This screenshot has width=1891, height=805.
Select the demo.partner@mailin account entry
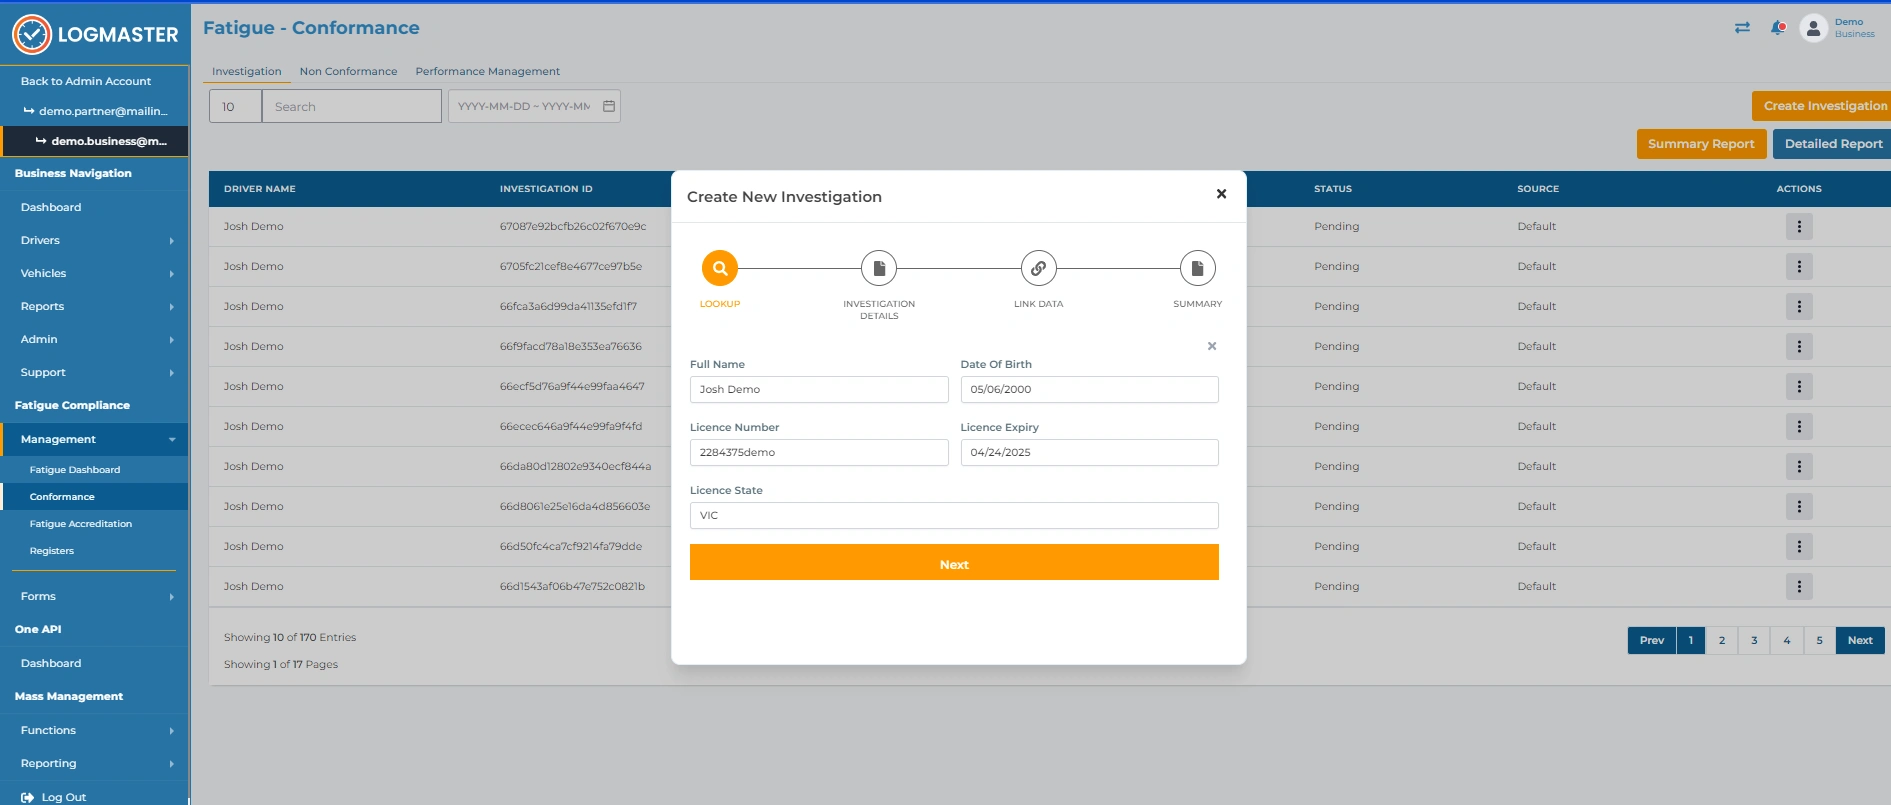94,111
